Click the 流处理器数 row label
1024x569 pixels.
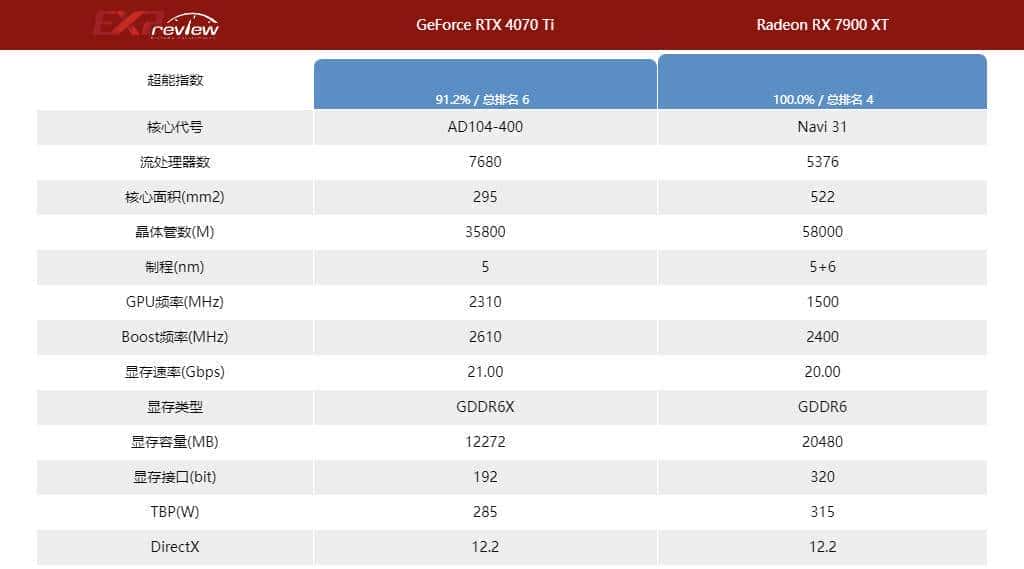[175, 162]
